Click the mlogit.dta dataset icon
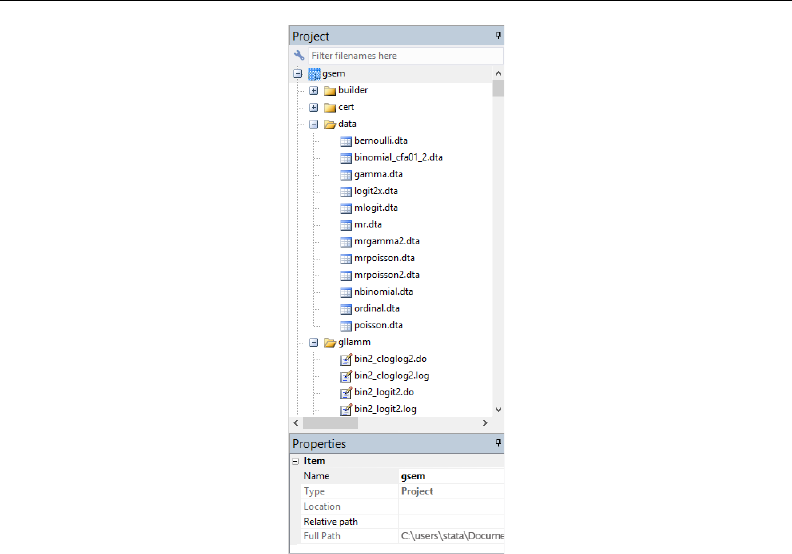Viewport: 792px width, 554px height. (x=346, y=208)
